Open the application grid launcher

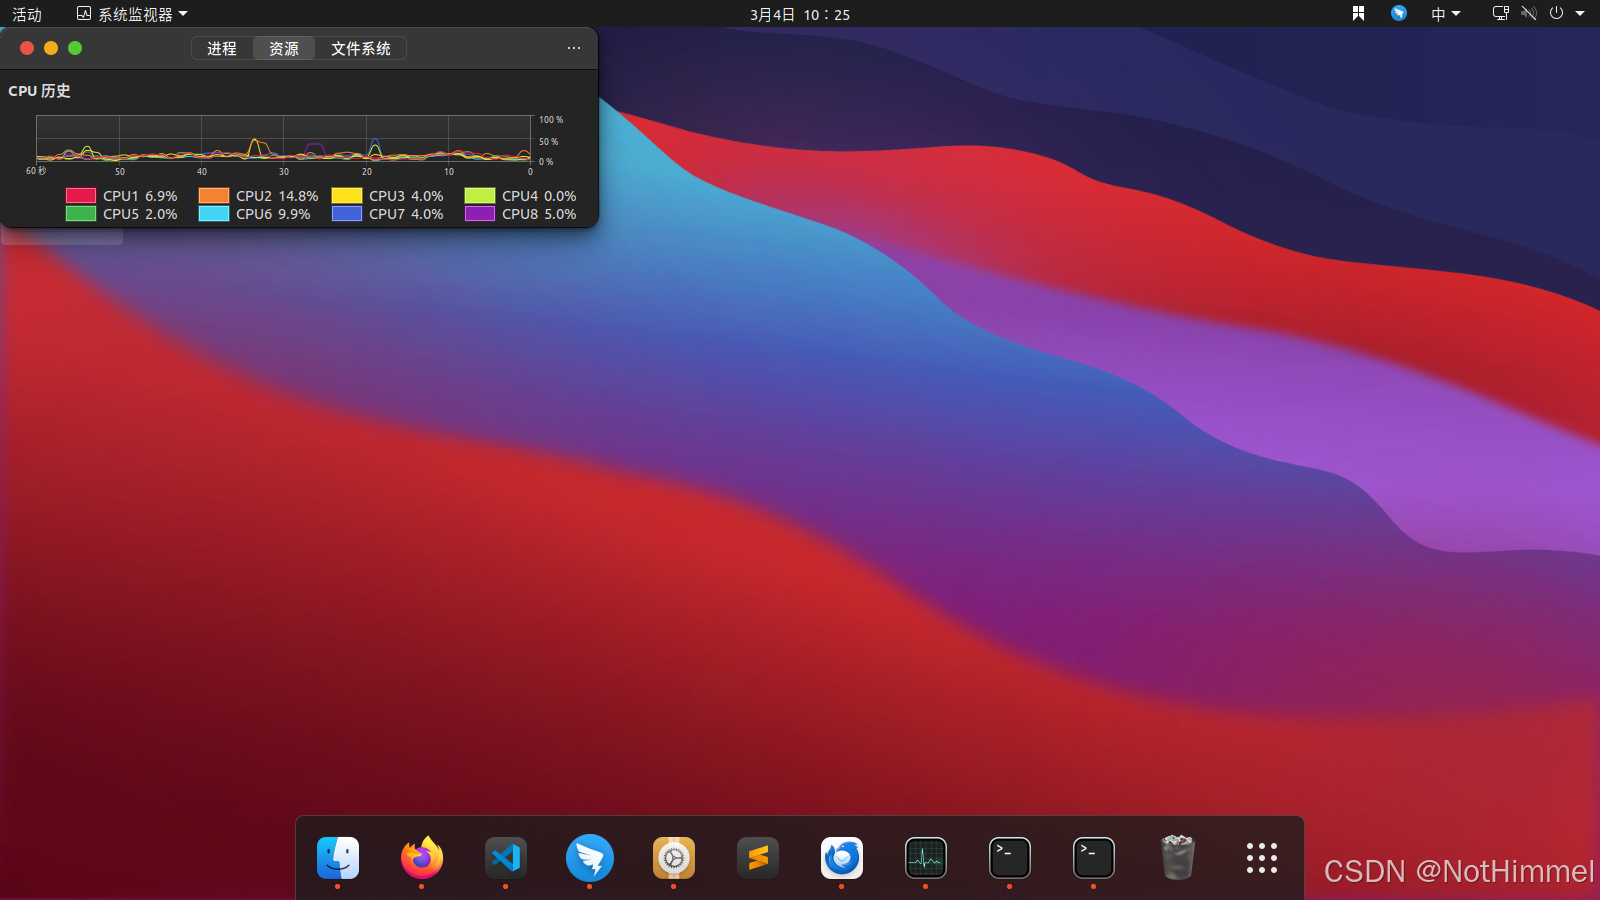click(1261, 858)
